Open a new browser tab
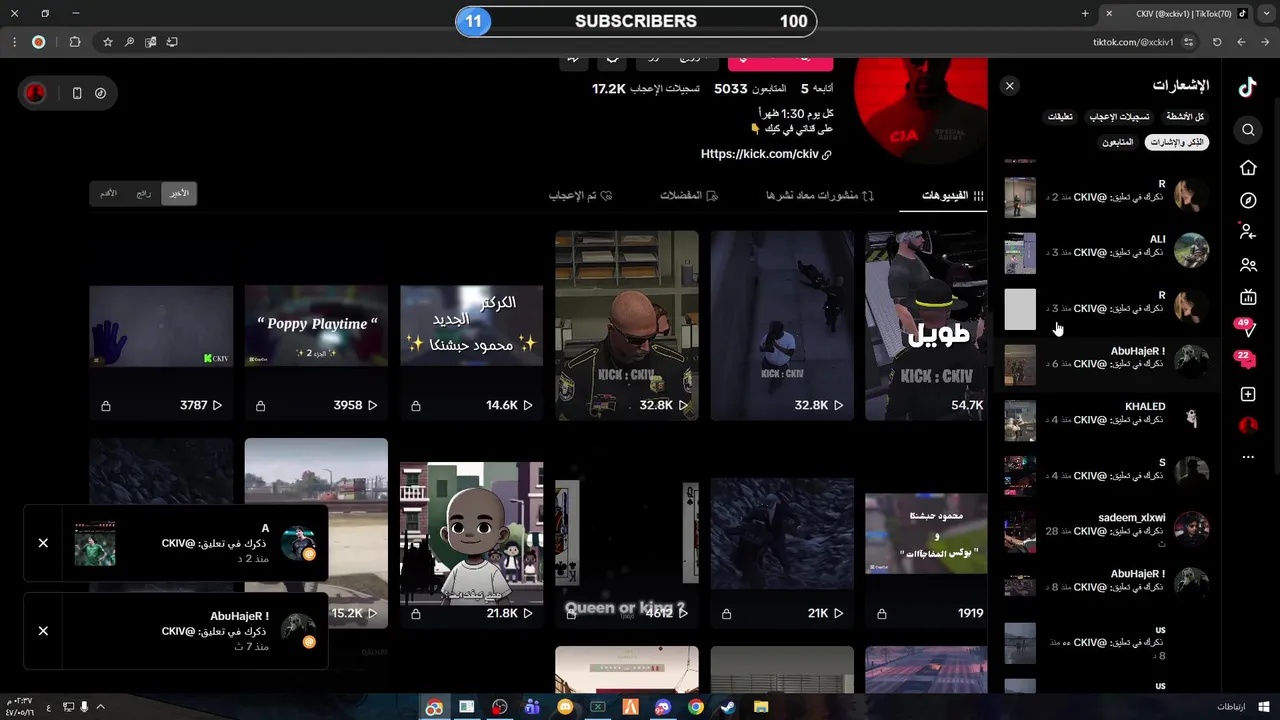Screen dimensions: 1280x720 point(1085,14)
